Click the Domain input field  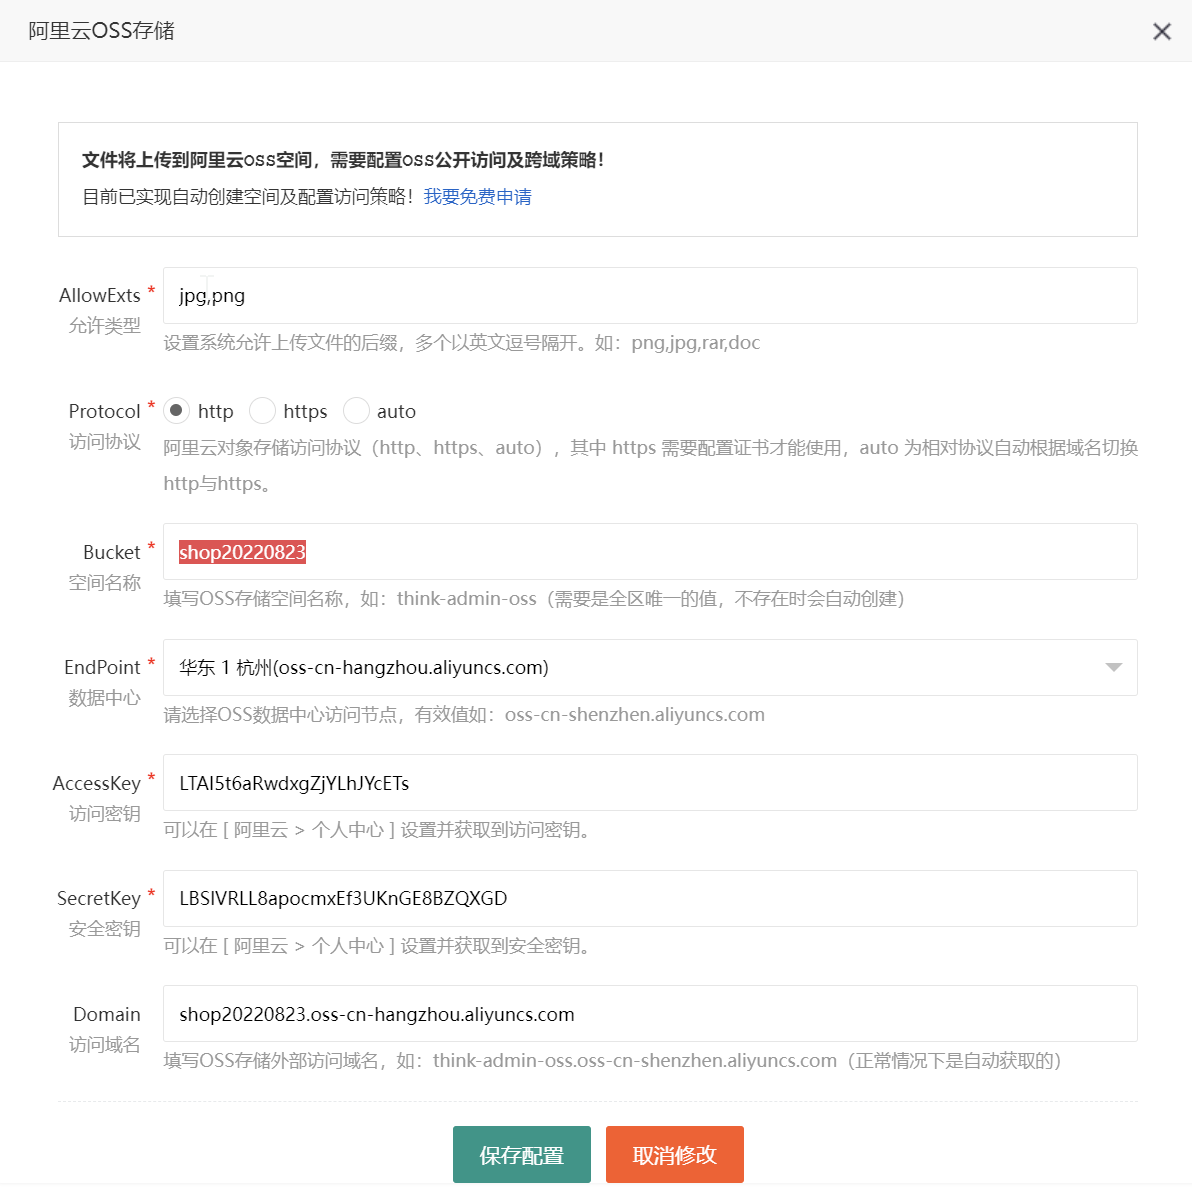[x=650, y=1014]
